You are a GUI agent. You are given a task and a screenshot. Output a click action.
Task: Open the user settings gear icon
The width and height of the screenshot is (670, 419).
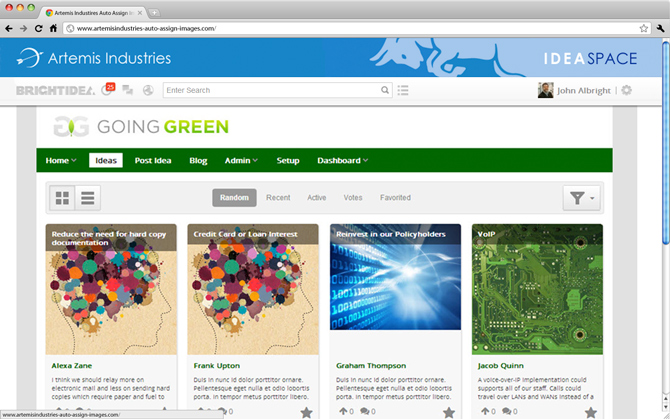(626, 90)
